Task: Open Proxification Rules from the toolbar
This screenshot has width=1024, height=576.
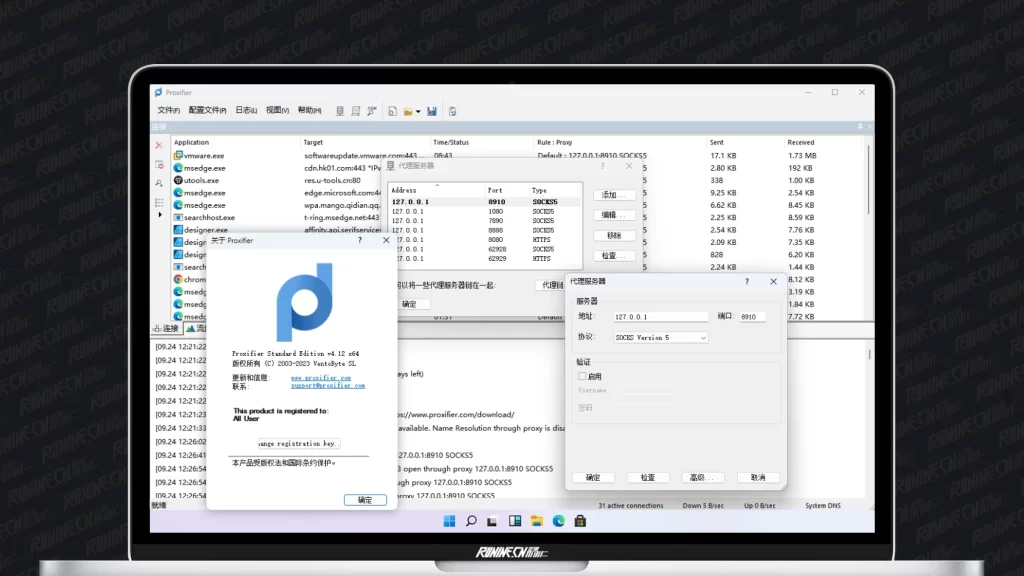Action: coord(355,111)
